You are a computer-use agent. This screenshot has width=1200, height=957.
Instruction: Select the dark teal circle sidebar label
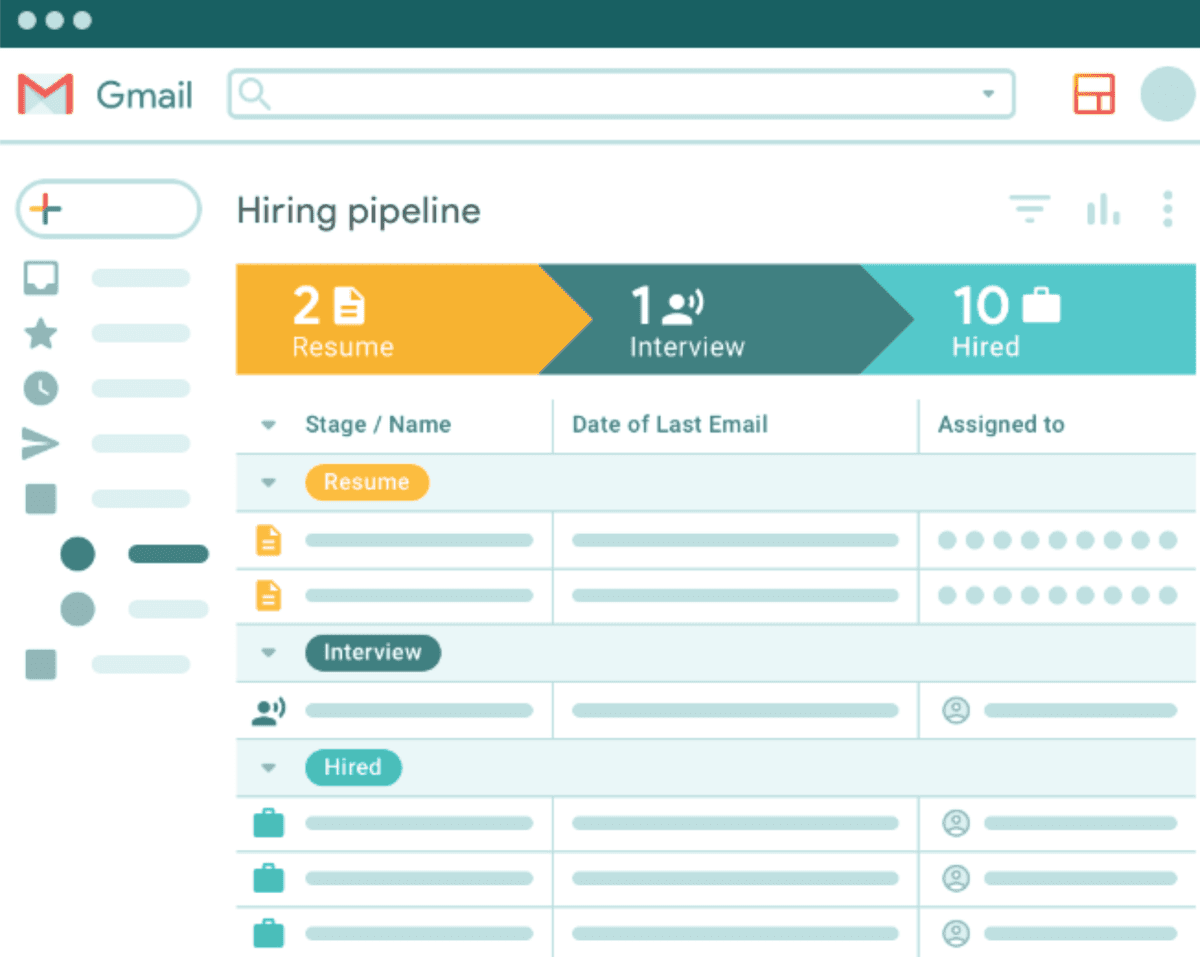78,554
